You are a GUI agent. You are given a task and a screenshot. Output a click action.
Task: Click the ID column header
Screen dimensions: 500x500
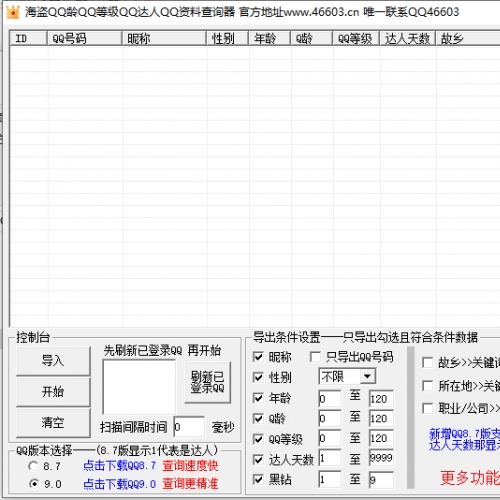[x=28, y=39]
